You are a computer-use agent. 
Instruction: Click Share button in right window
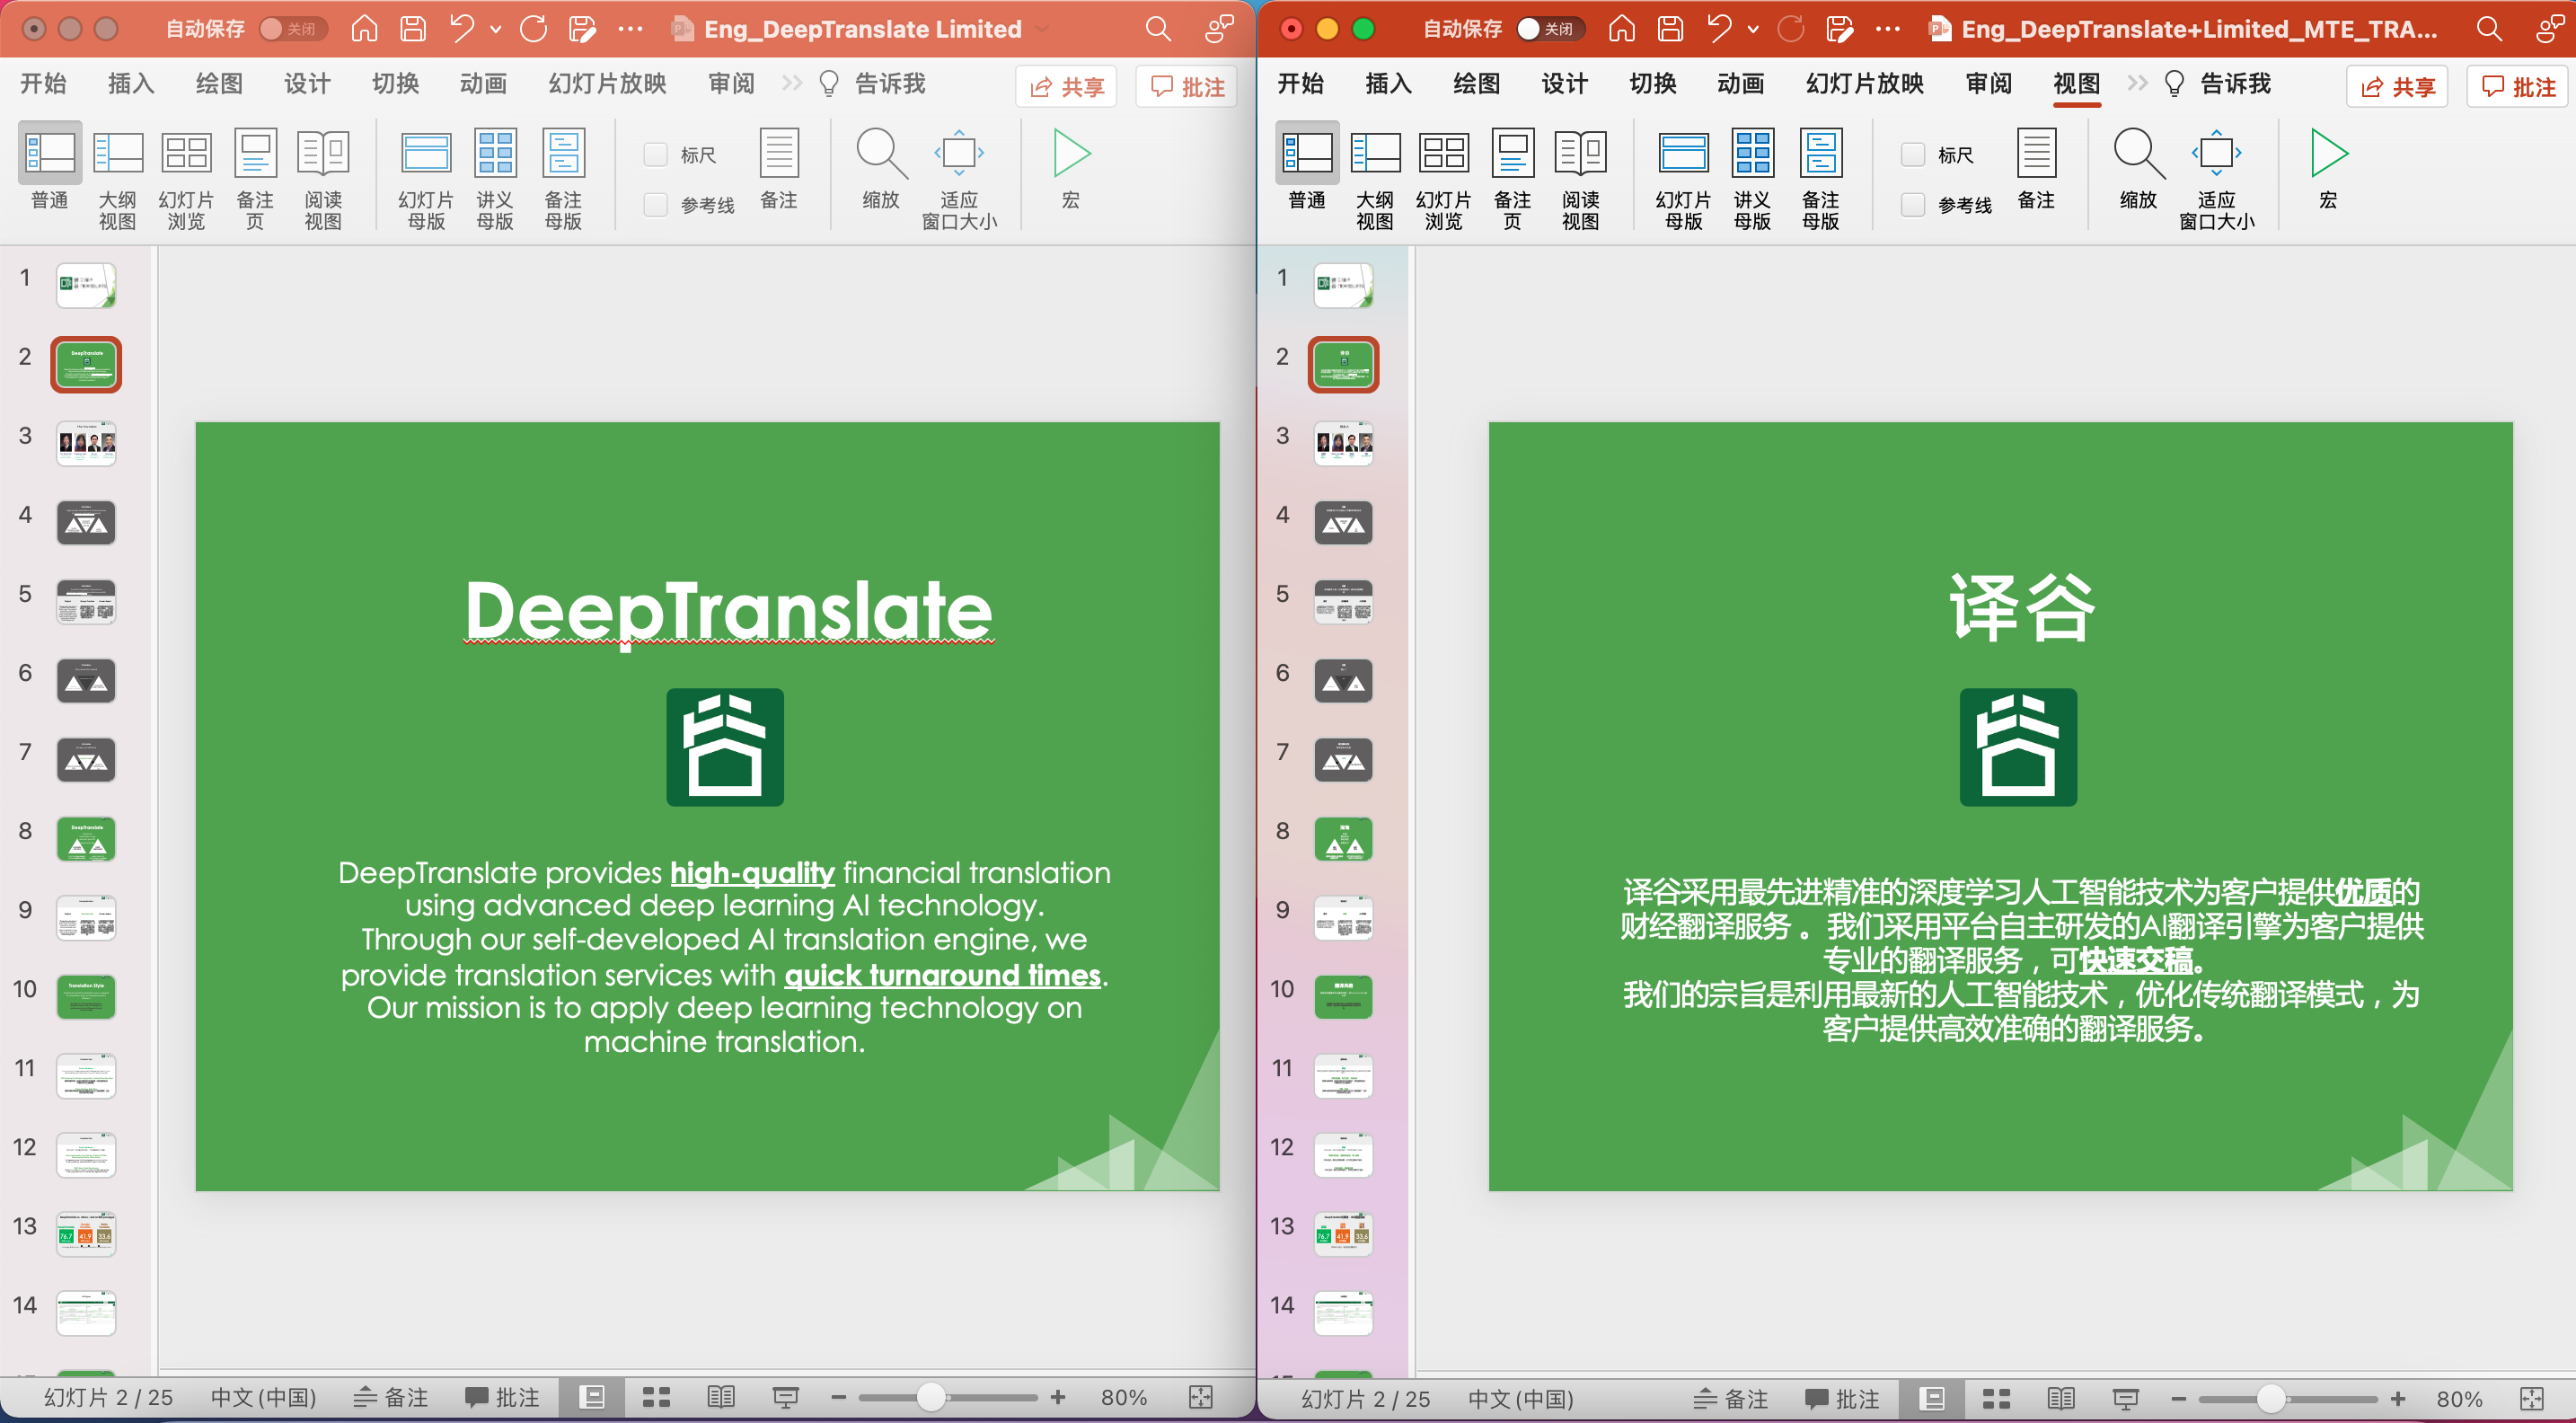pos(2397,86)
